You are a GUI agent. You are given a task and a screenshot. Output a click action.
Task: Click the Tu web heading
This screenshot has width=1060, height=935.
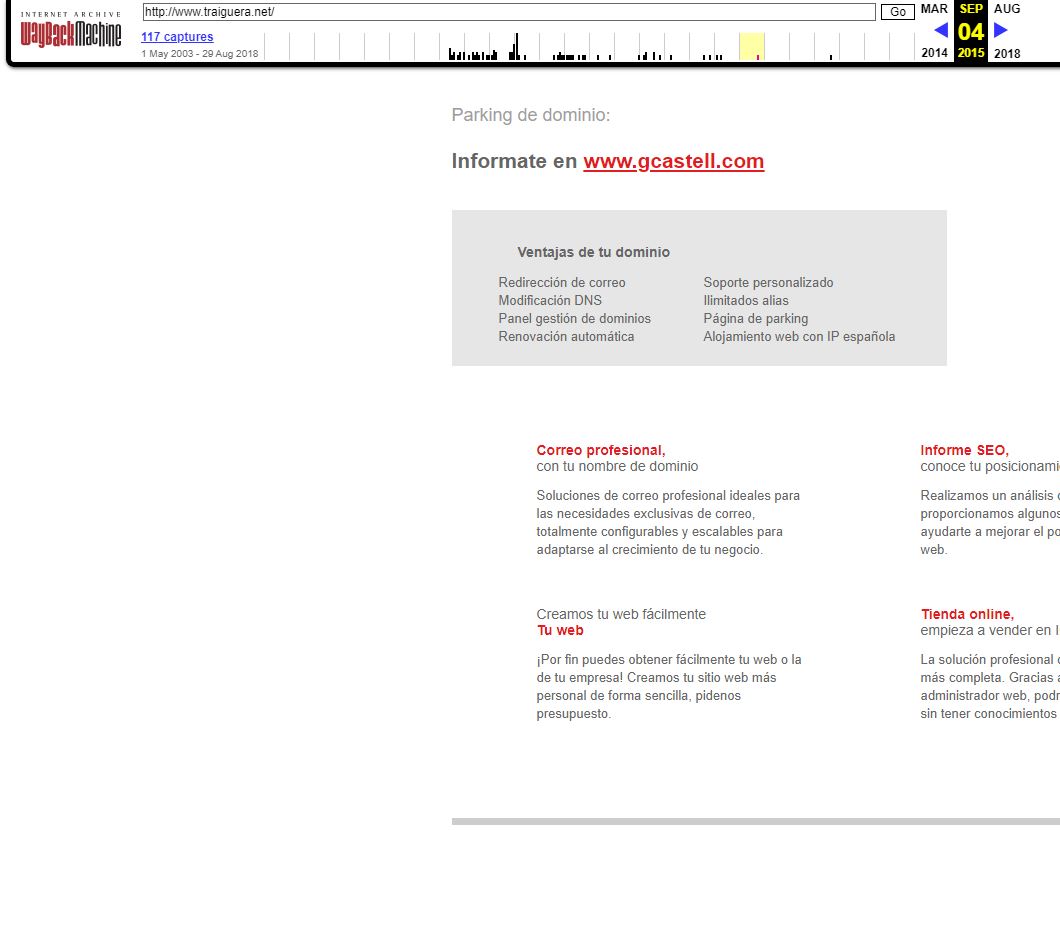point(560,630)
